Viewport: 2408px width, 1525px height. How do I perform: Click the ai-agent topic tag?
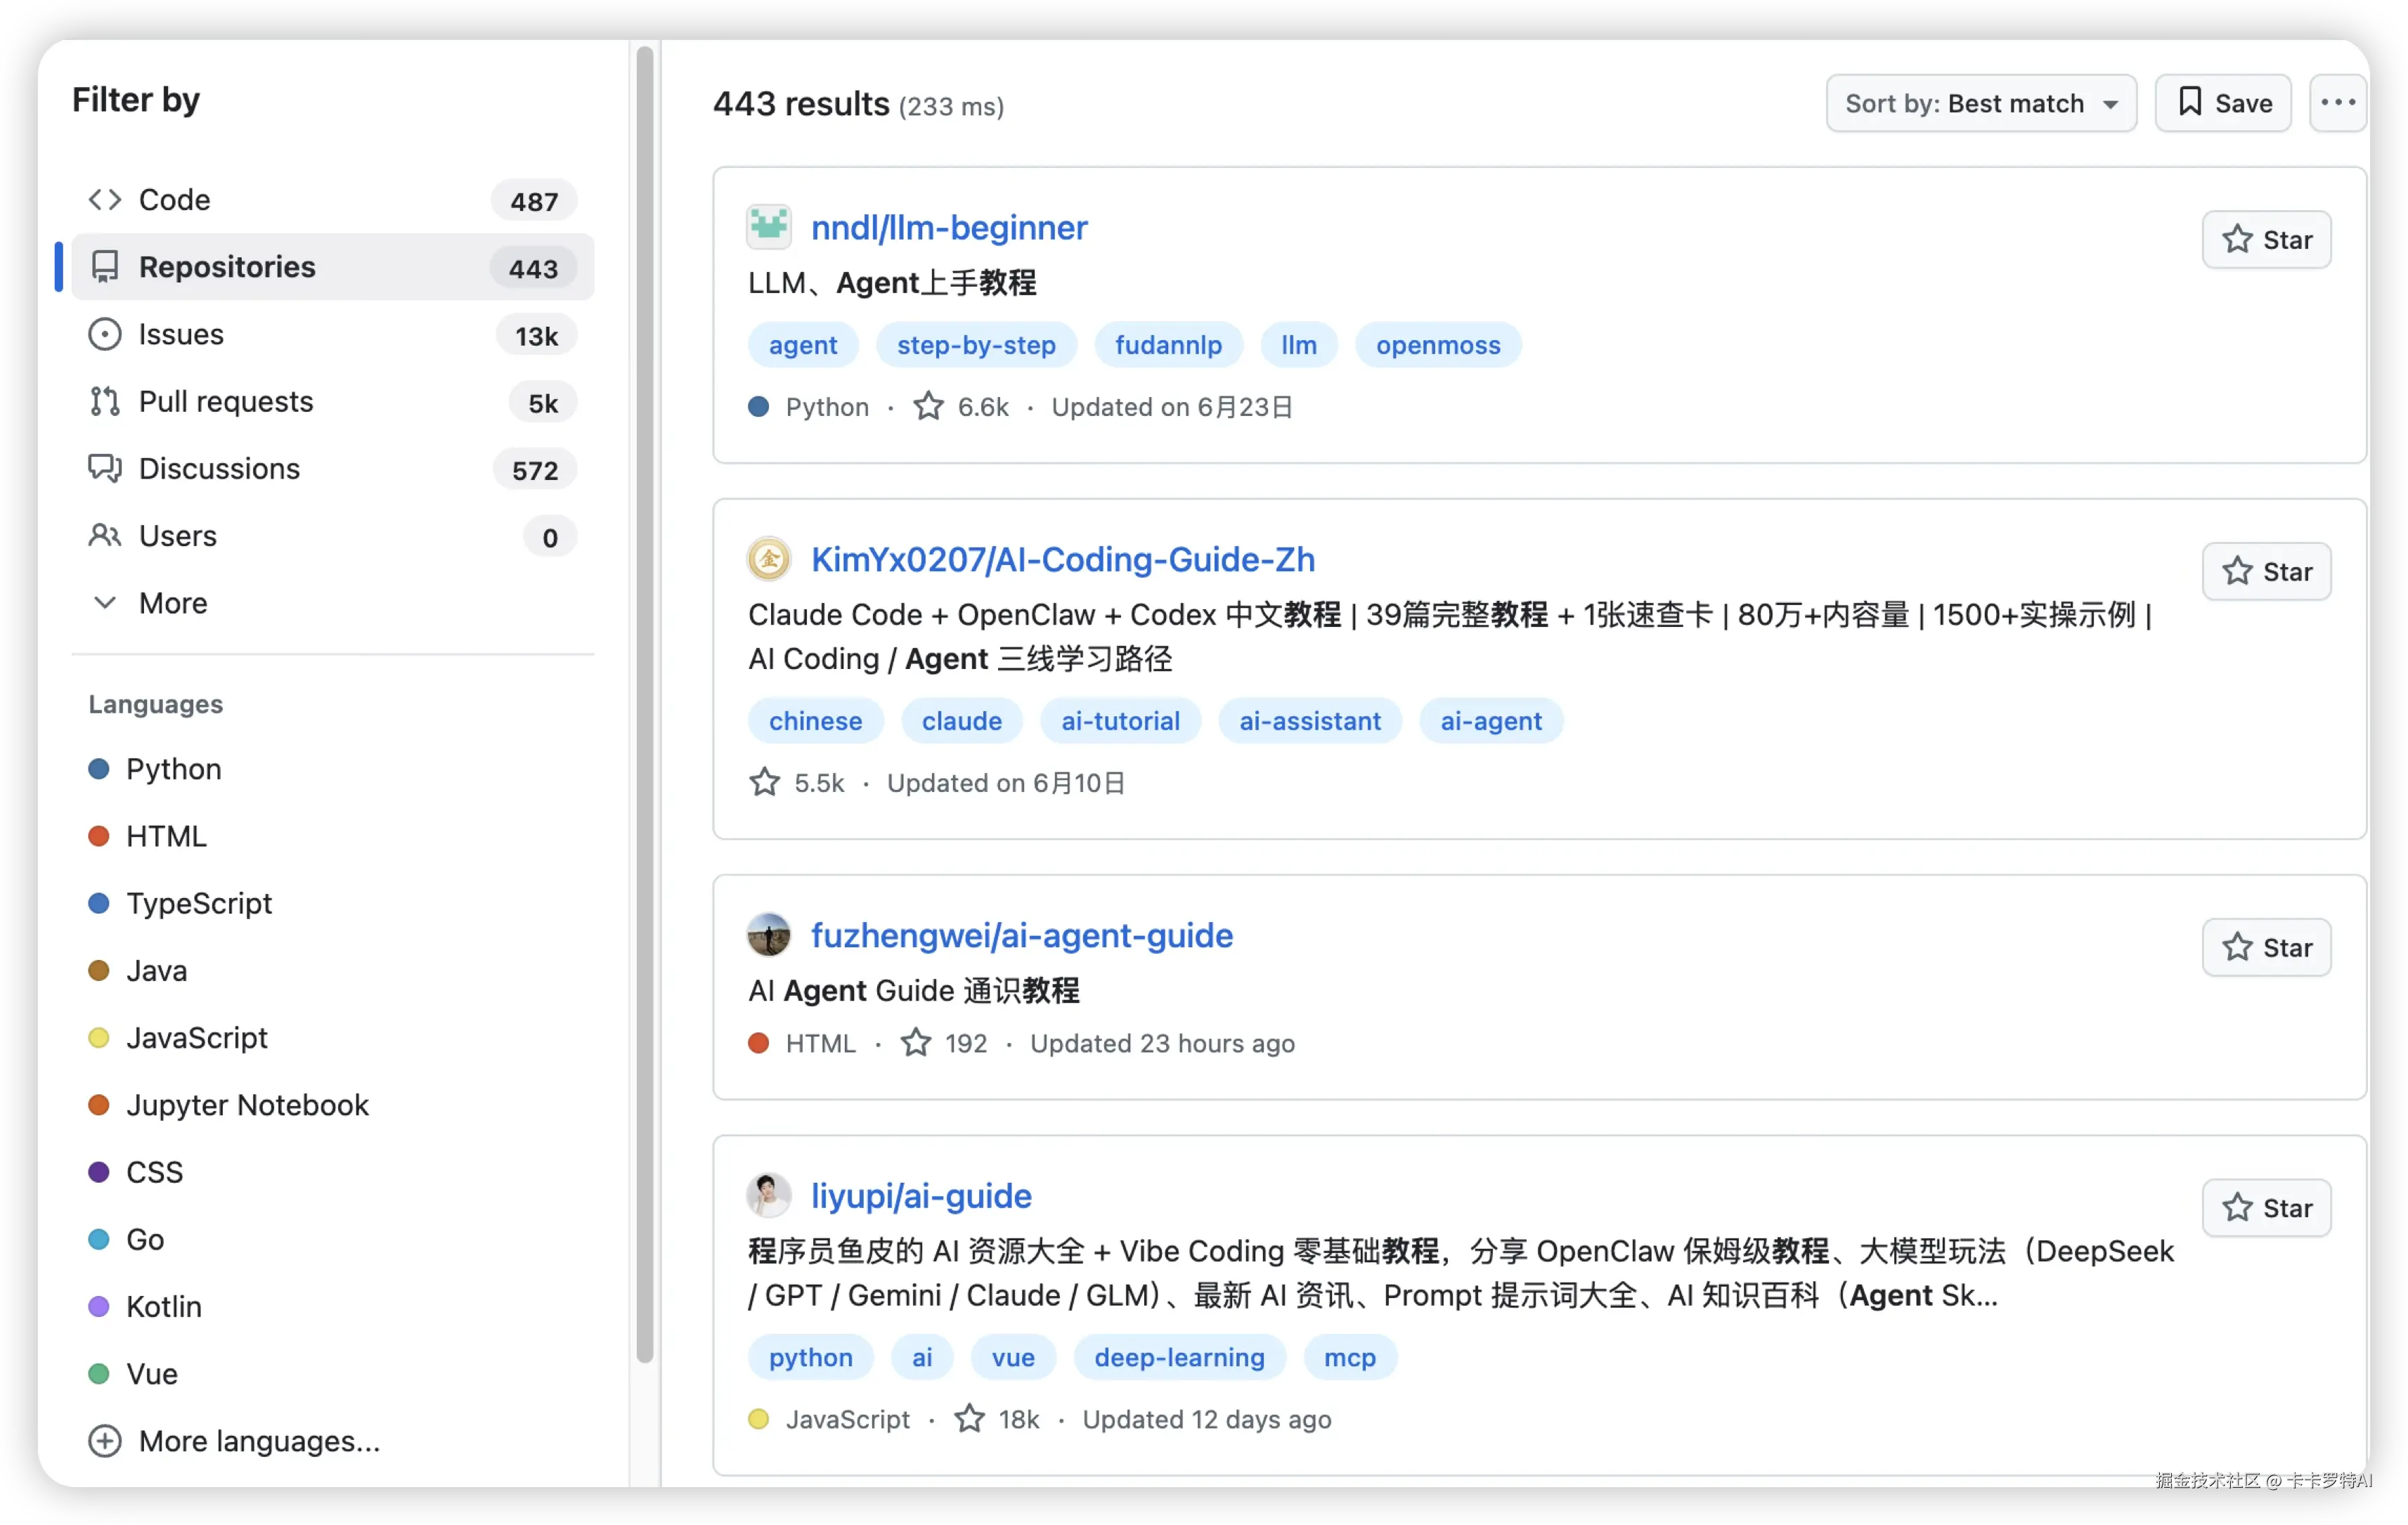[1491, 721]
